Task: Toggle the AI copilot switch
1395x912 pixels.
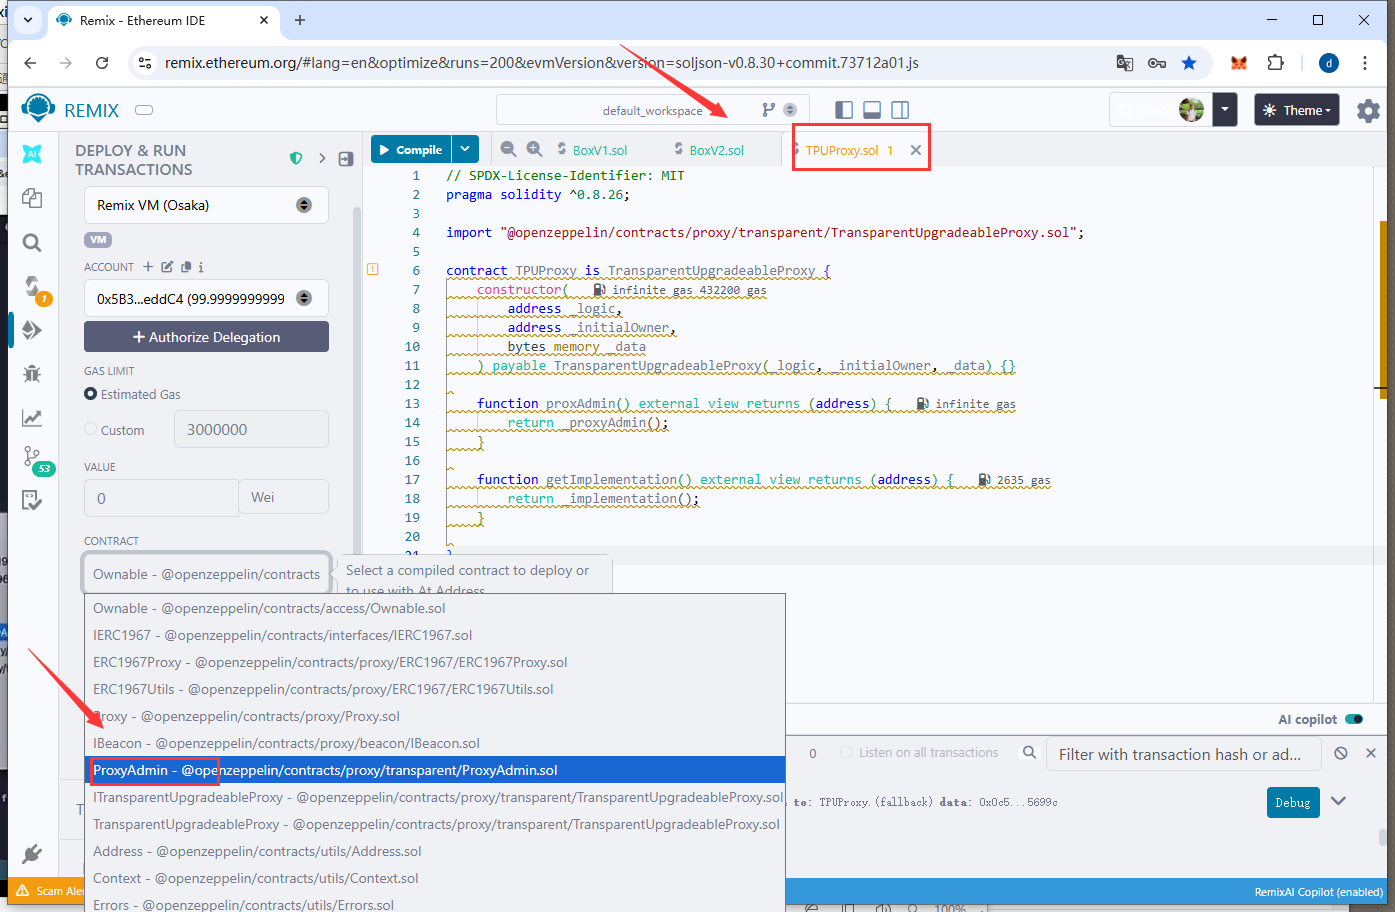Action: point(1354,719)
